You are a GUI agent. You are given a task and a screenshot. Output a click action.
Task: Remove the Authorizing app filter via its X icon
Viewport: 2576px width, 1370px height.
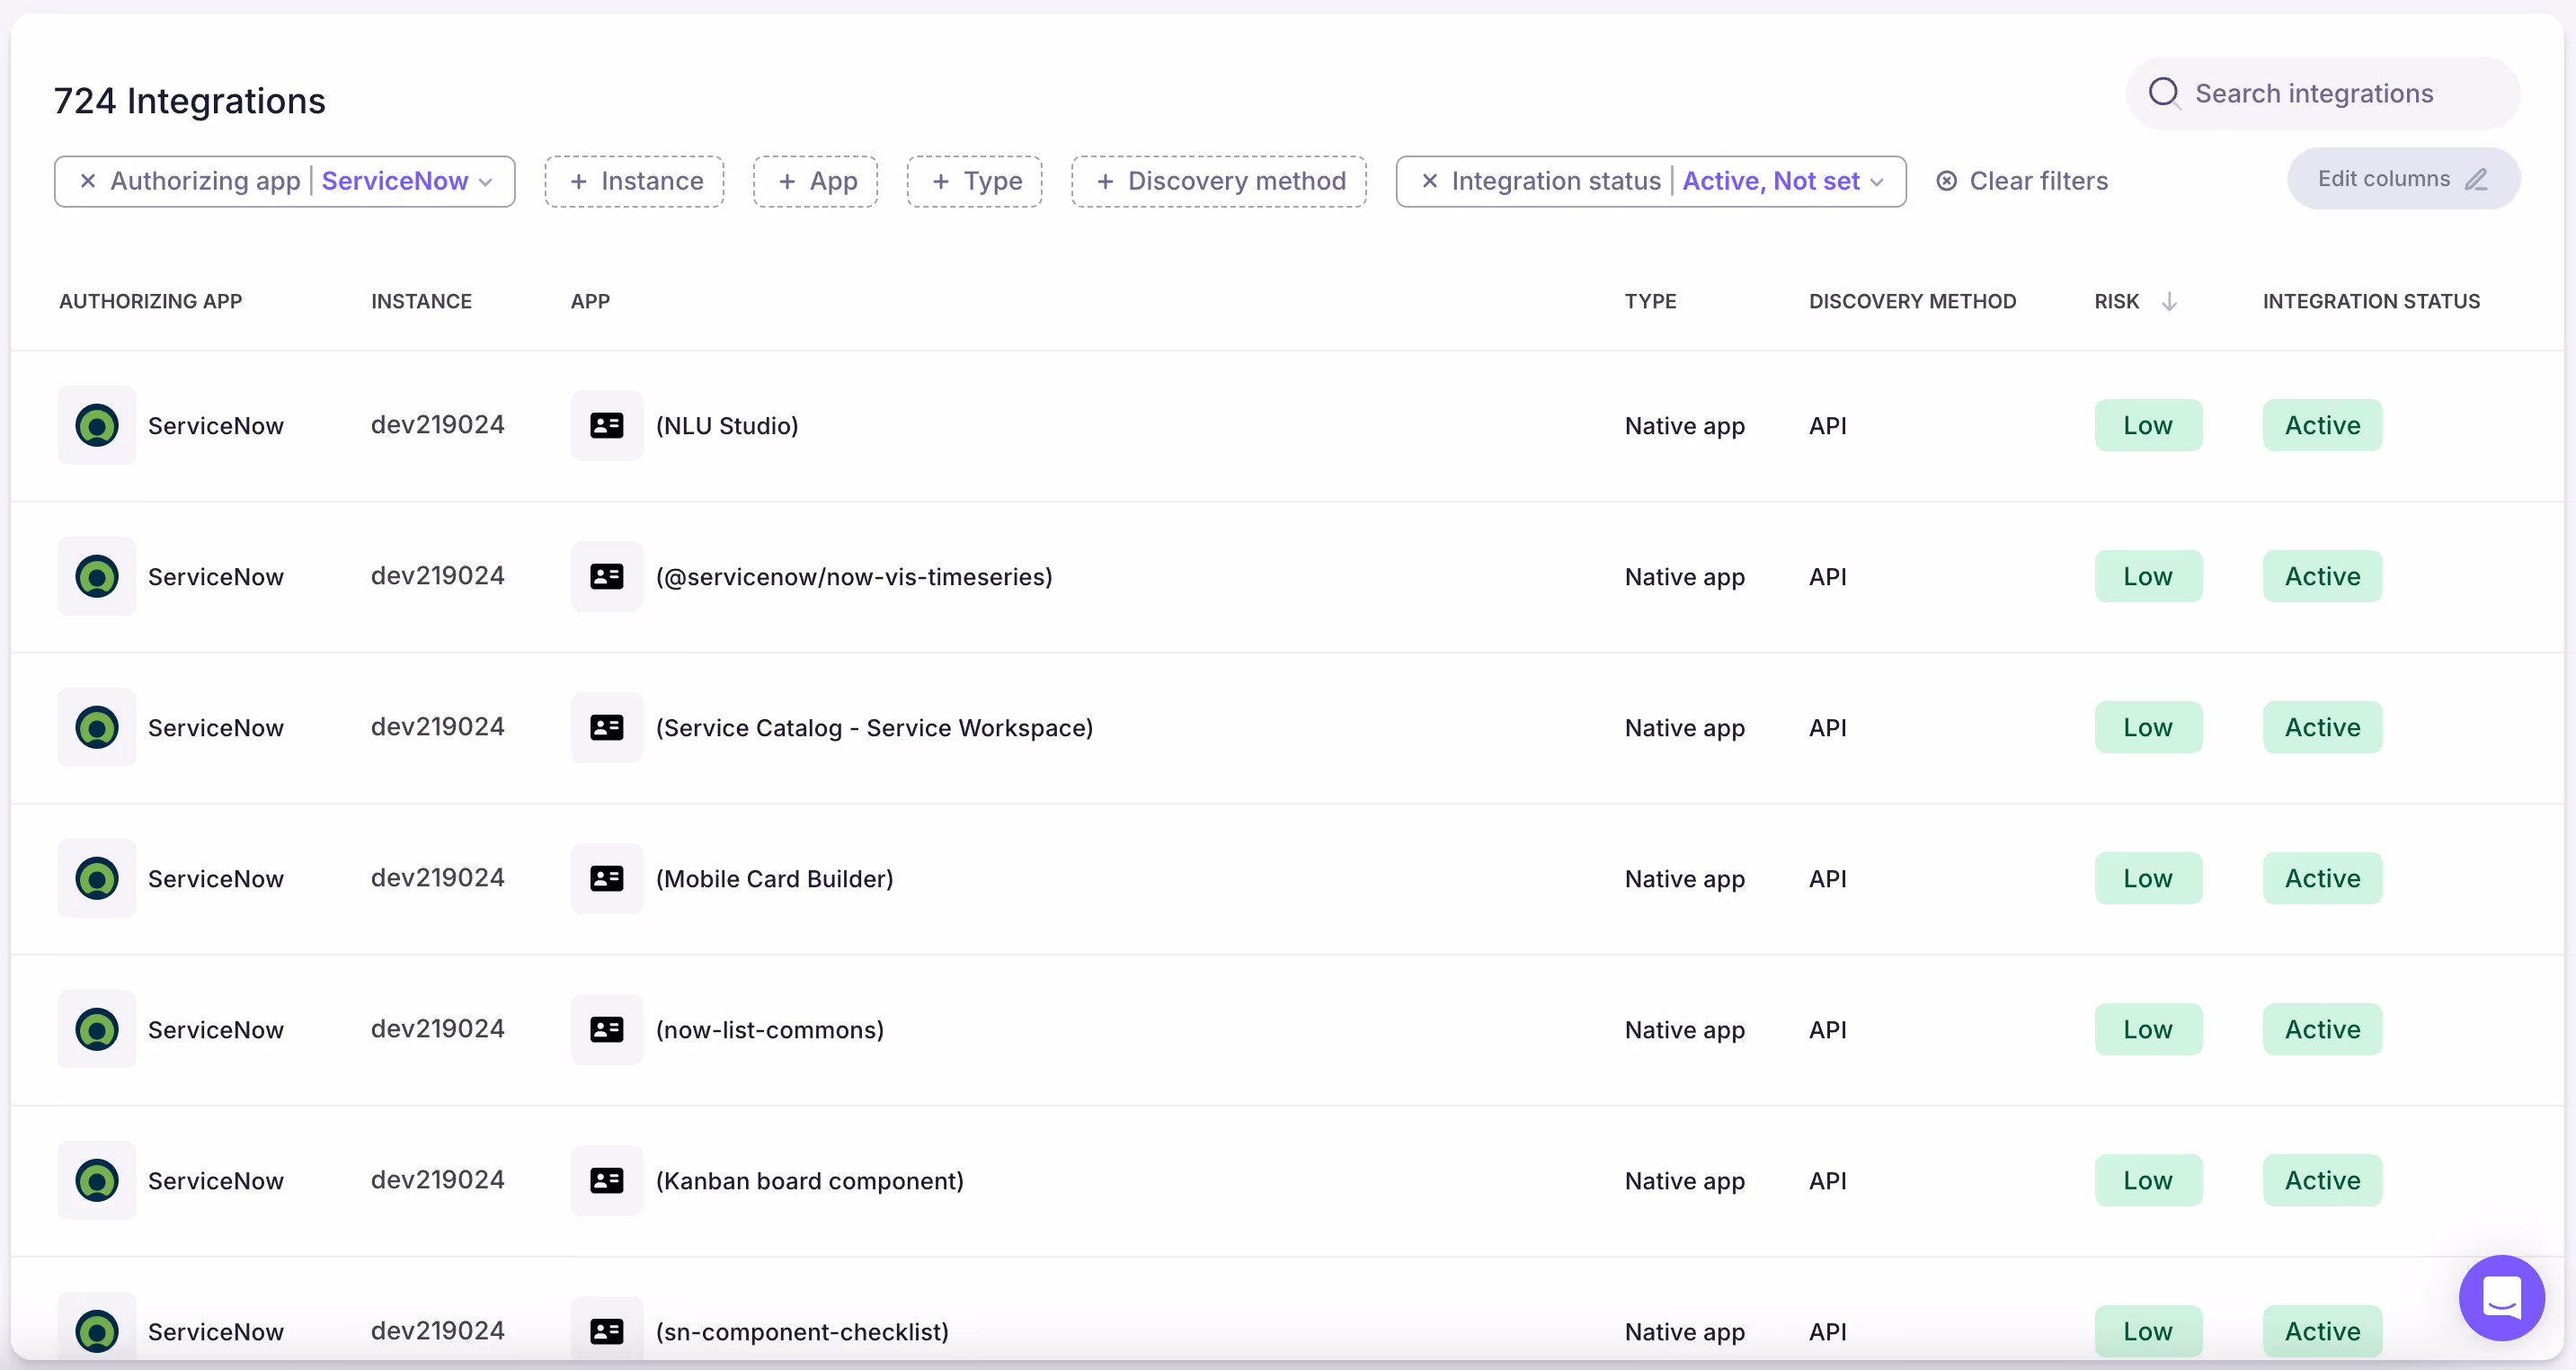click(x=88, y=181)
